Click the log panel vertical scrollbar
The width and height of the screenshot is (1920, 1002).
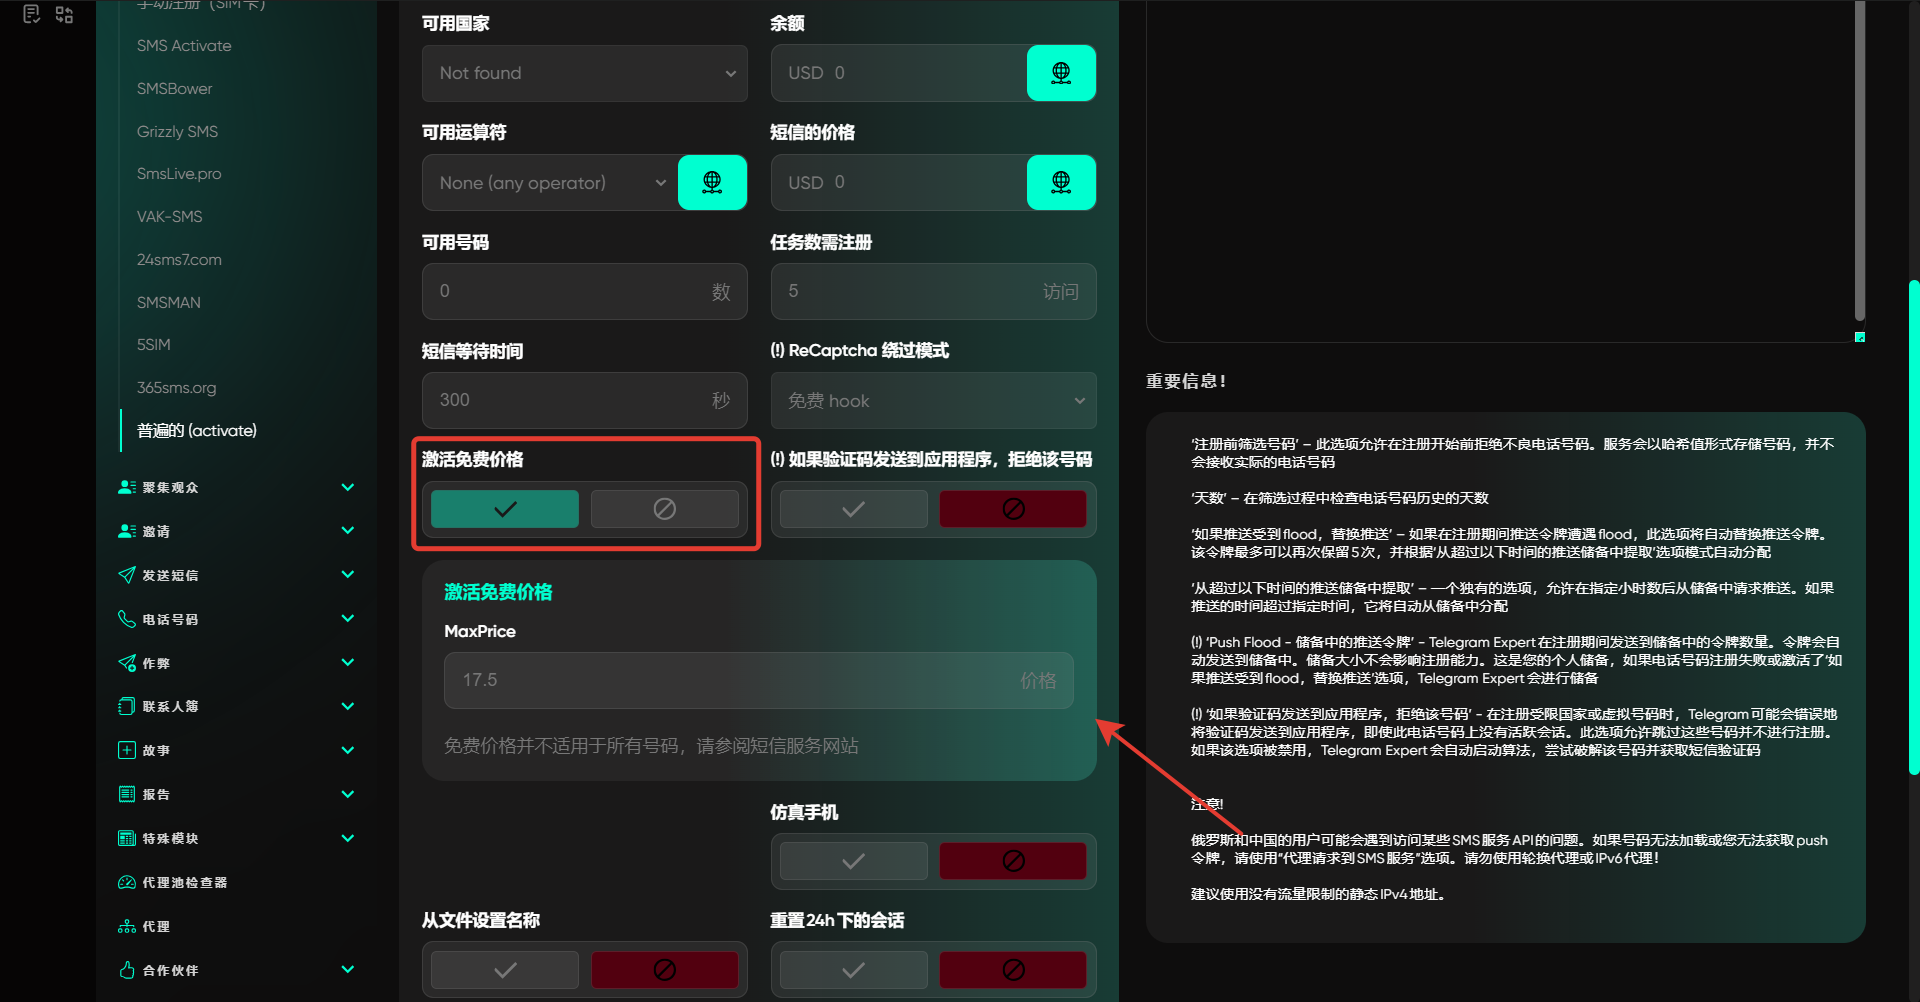(1859, 160)
